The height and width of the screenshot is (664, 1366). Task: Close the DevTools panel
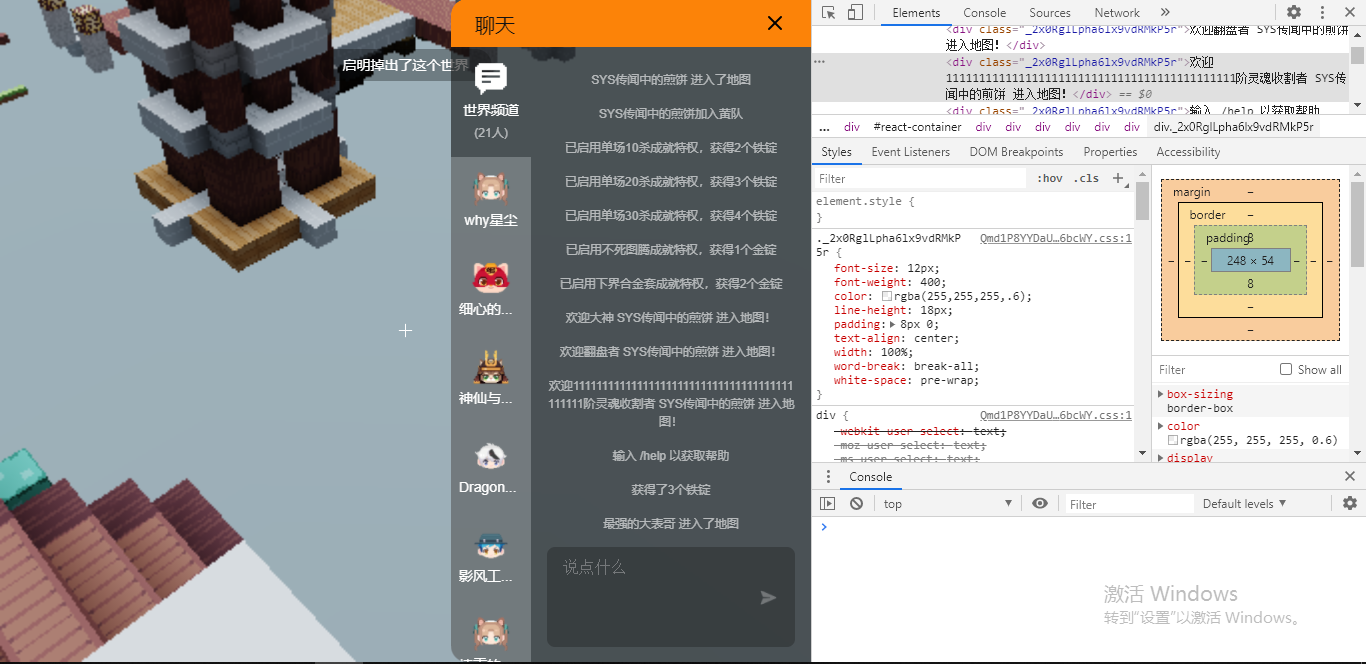click(1349, 12)
